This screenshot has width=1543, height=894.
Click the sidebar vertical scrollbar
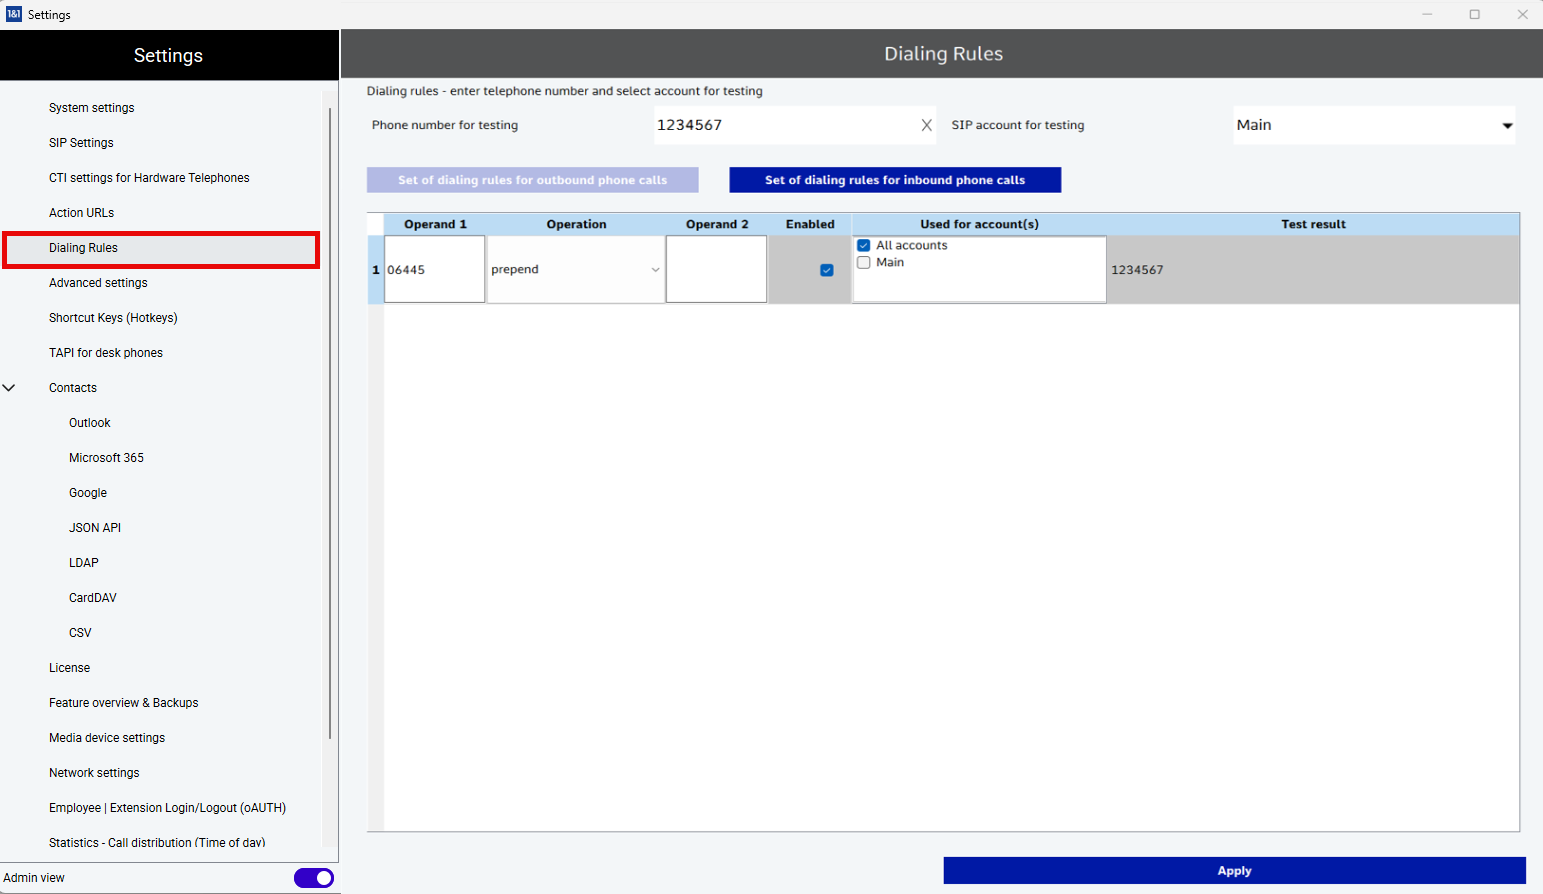click(330, 420)
